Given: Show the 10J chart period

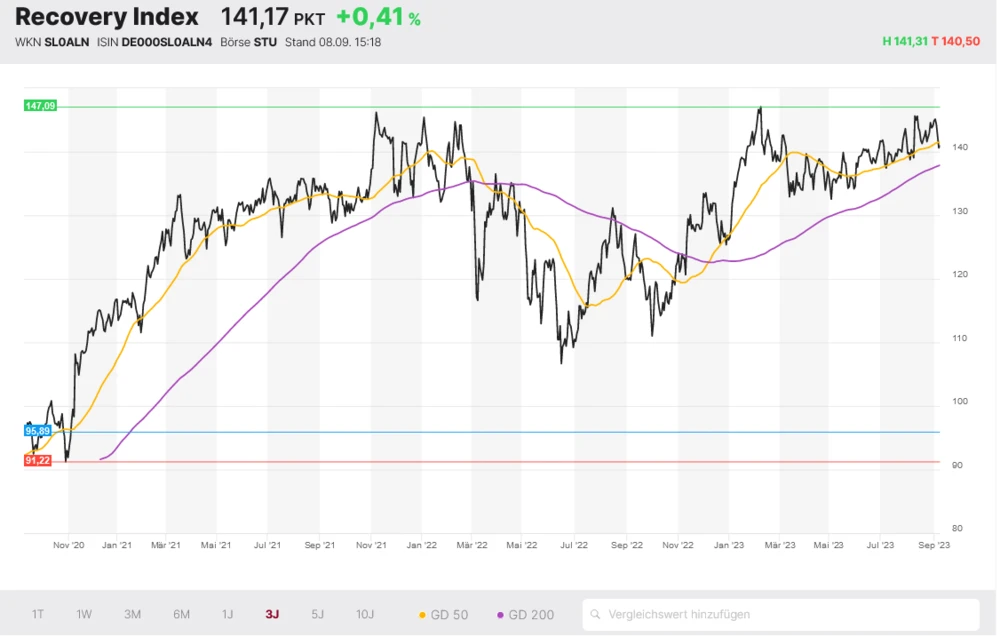Looking at the screenshot, I should (365, 614).
